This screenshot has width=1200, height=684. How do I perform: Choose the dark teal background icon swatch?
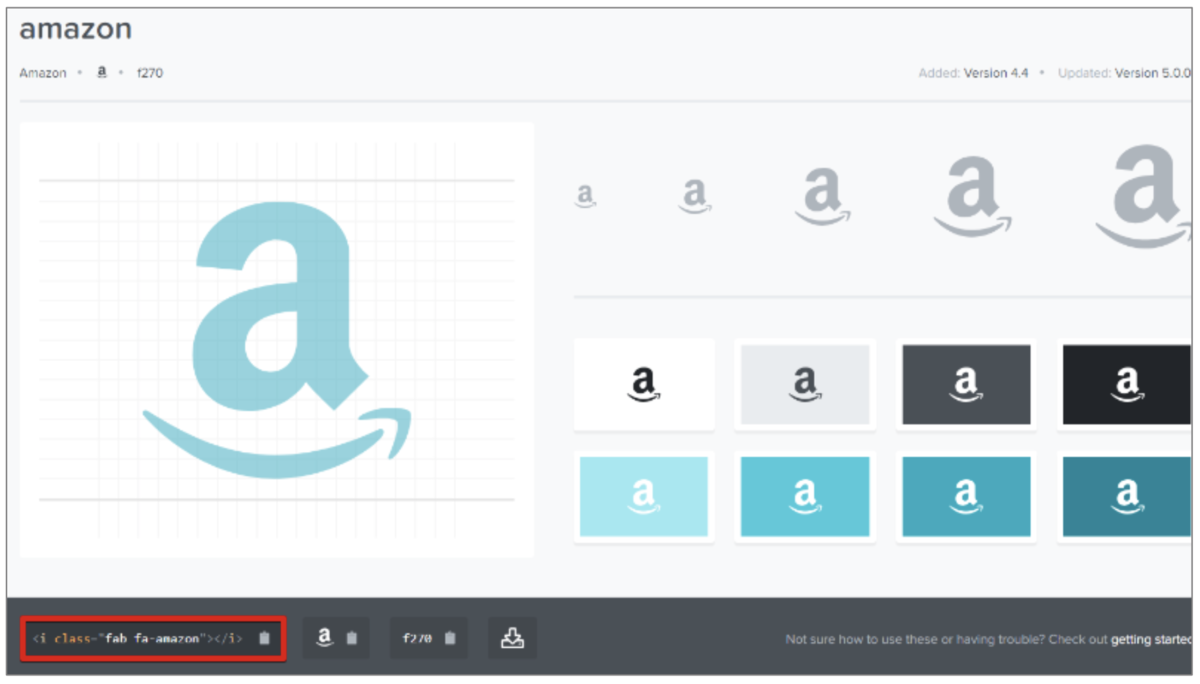click(1126, 496)
